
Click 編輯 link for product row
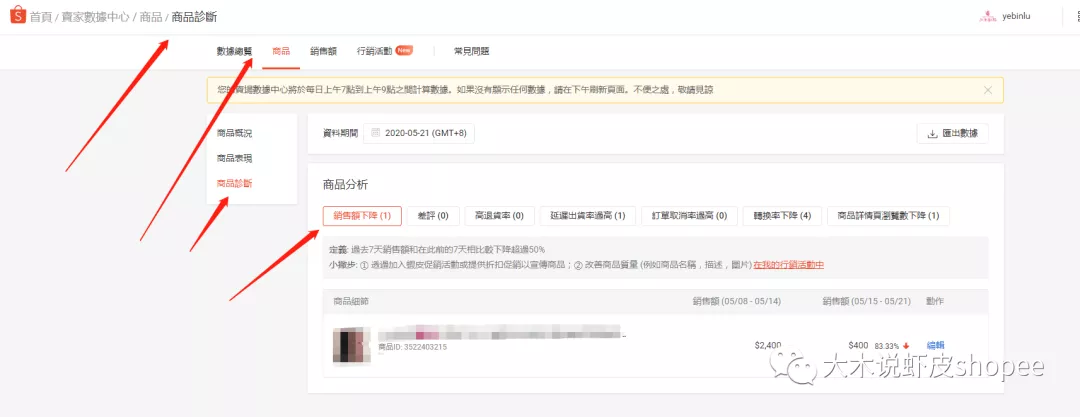[935, 345]
